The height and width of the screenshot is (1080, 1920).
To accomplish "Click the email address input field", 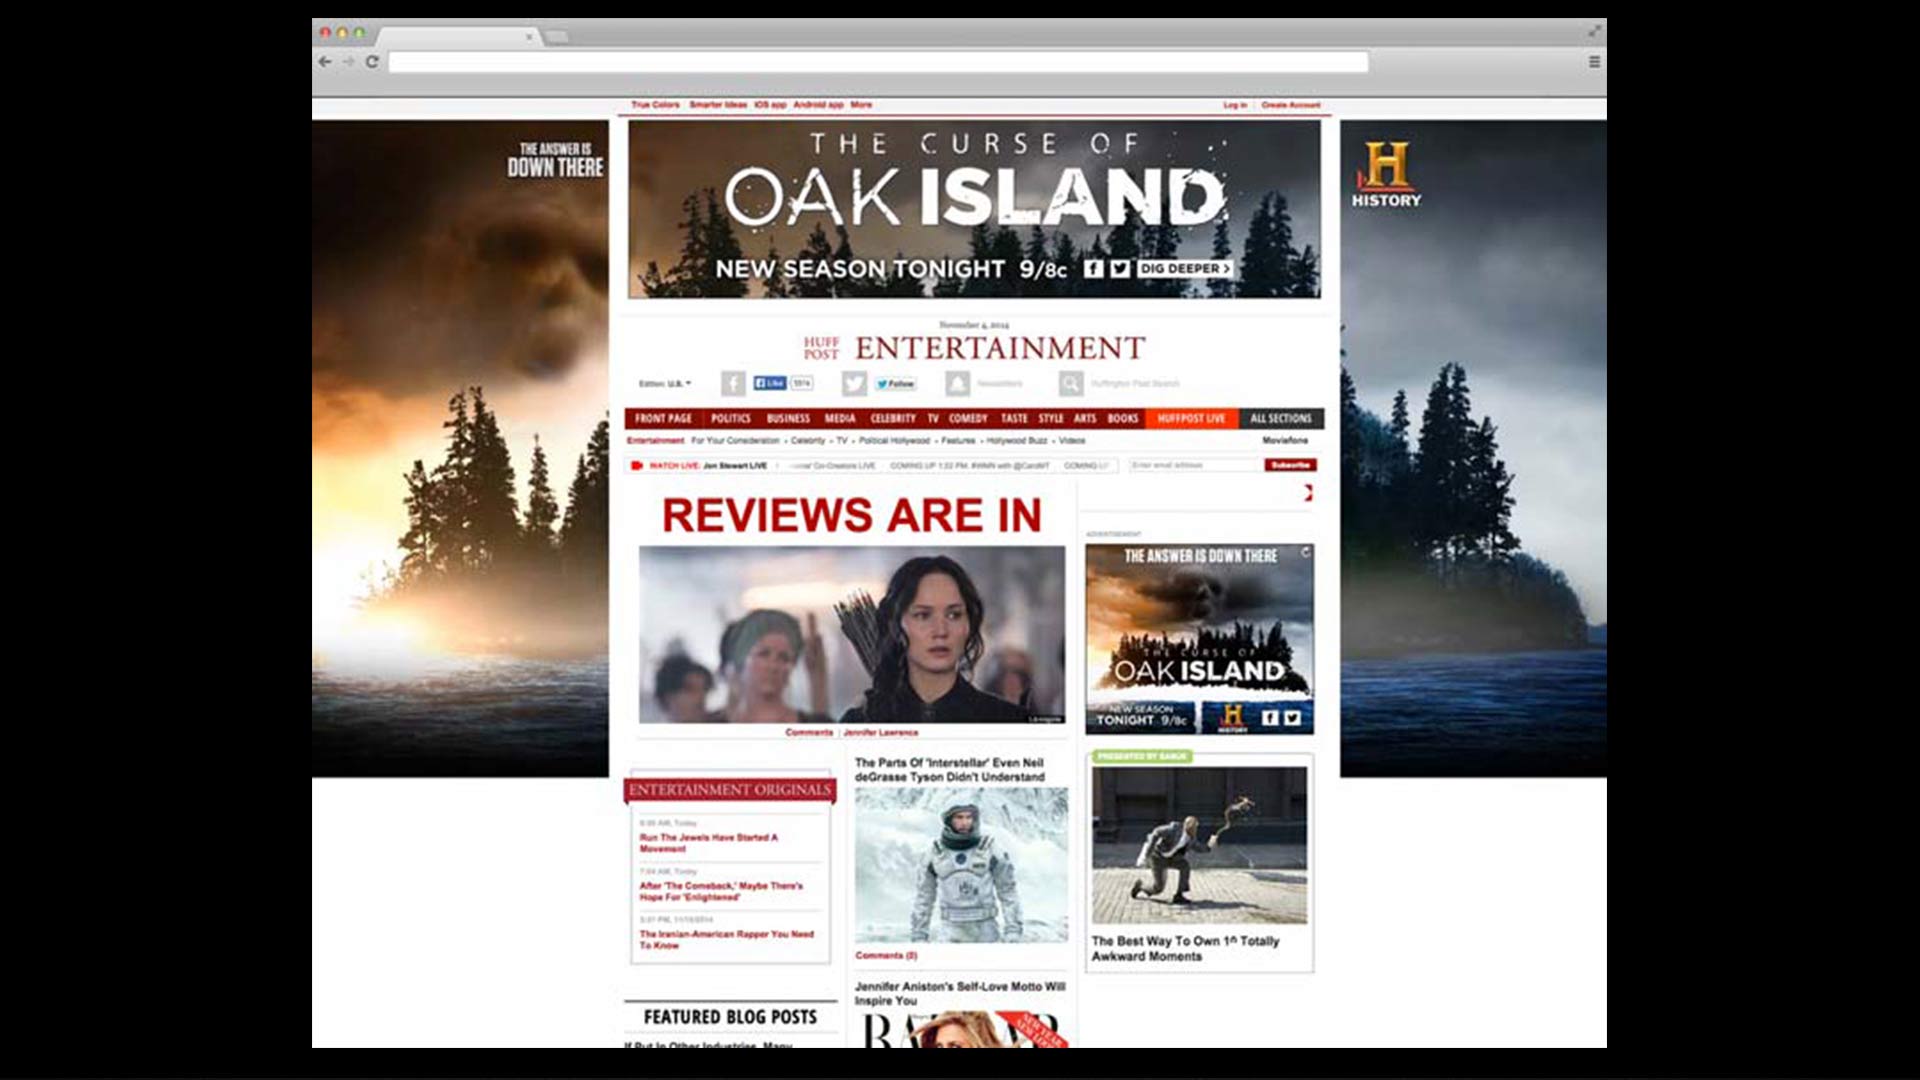I will point(1194,465).
